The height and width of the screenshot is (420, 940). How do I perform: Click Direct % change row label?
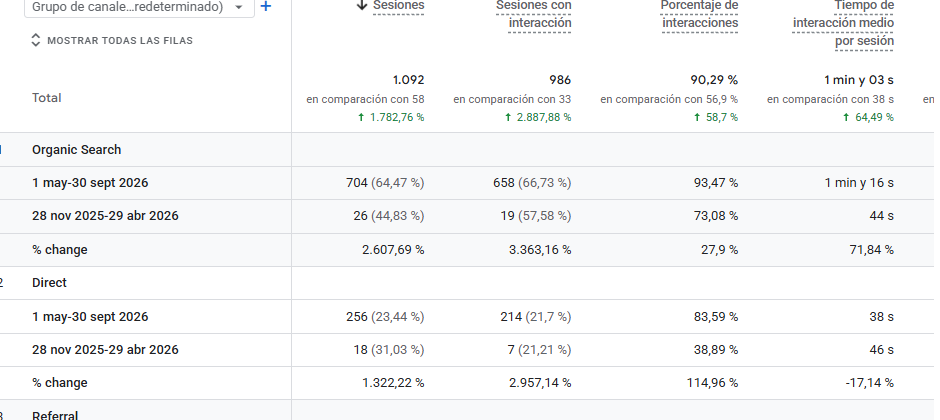pos(60,383)
